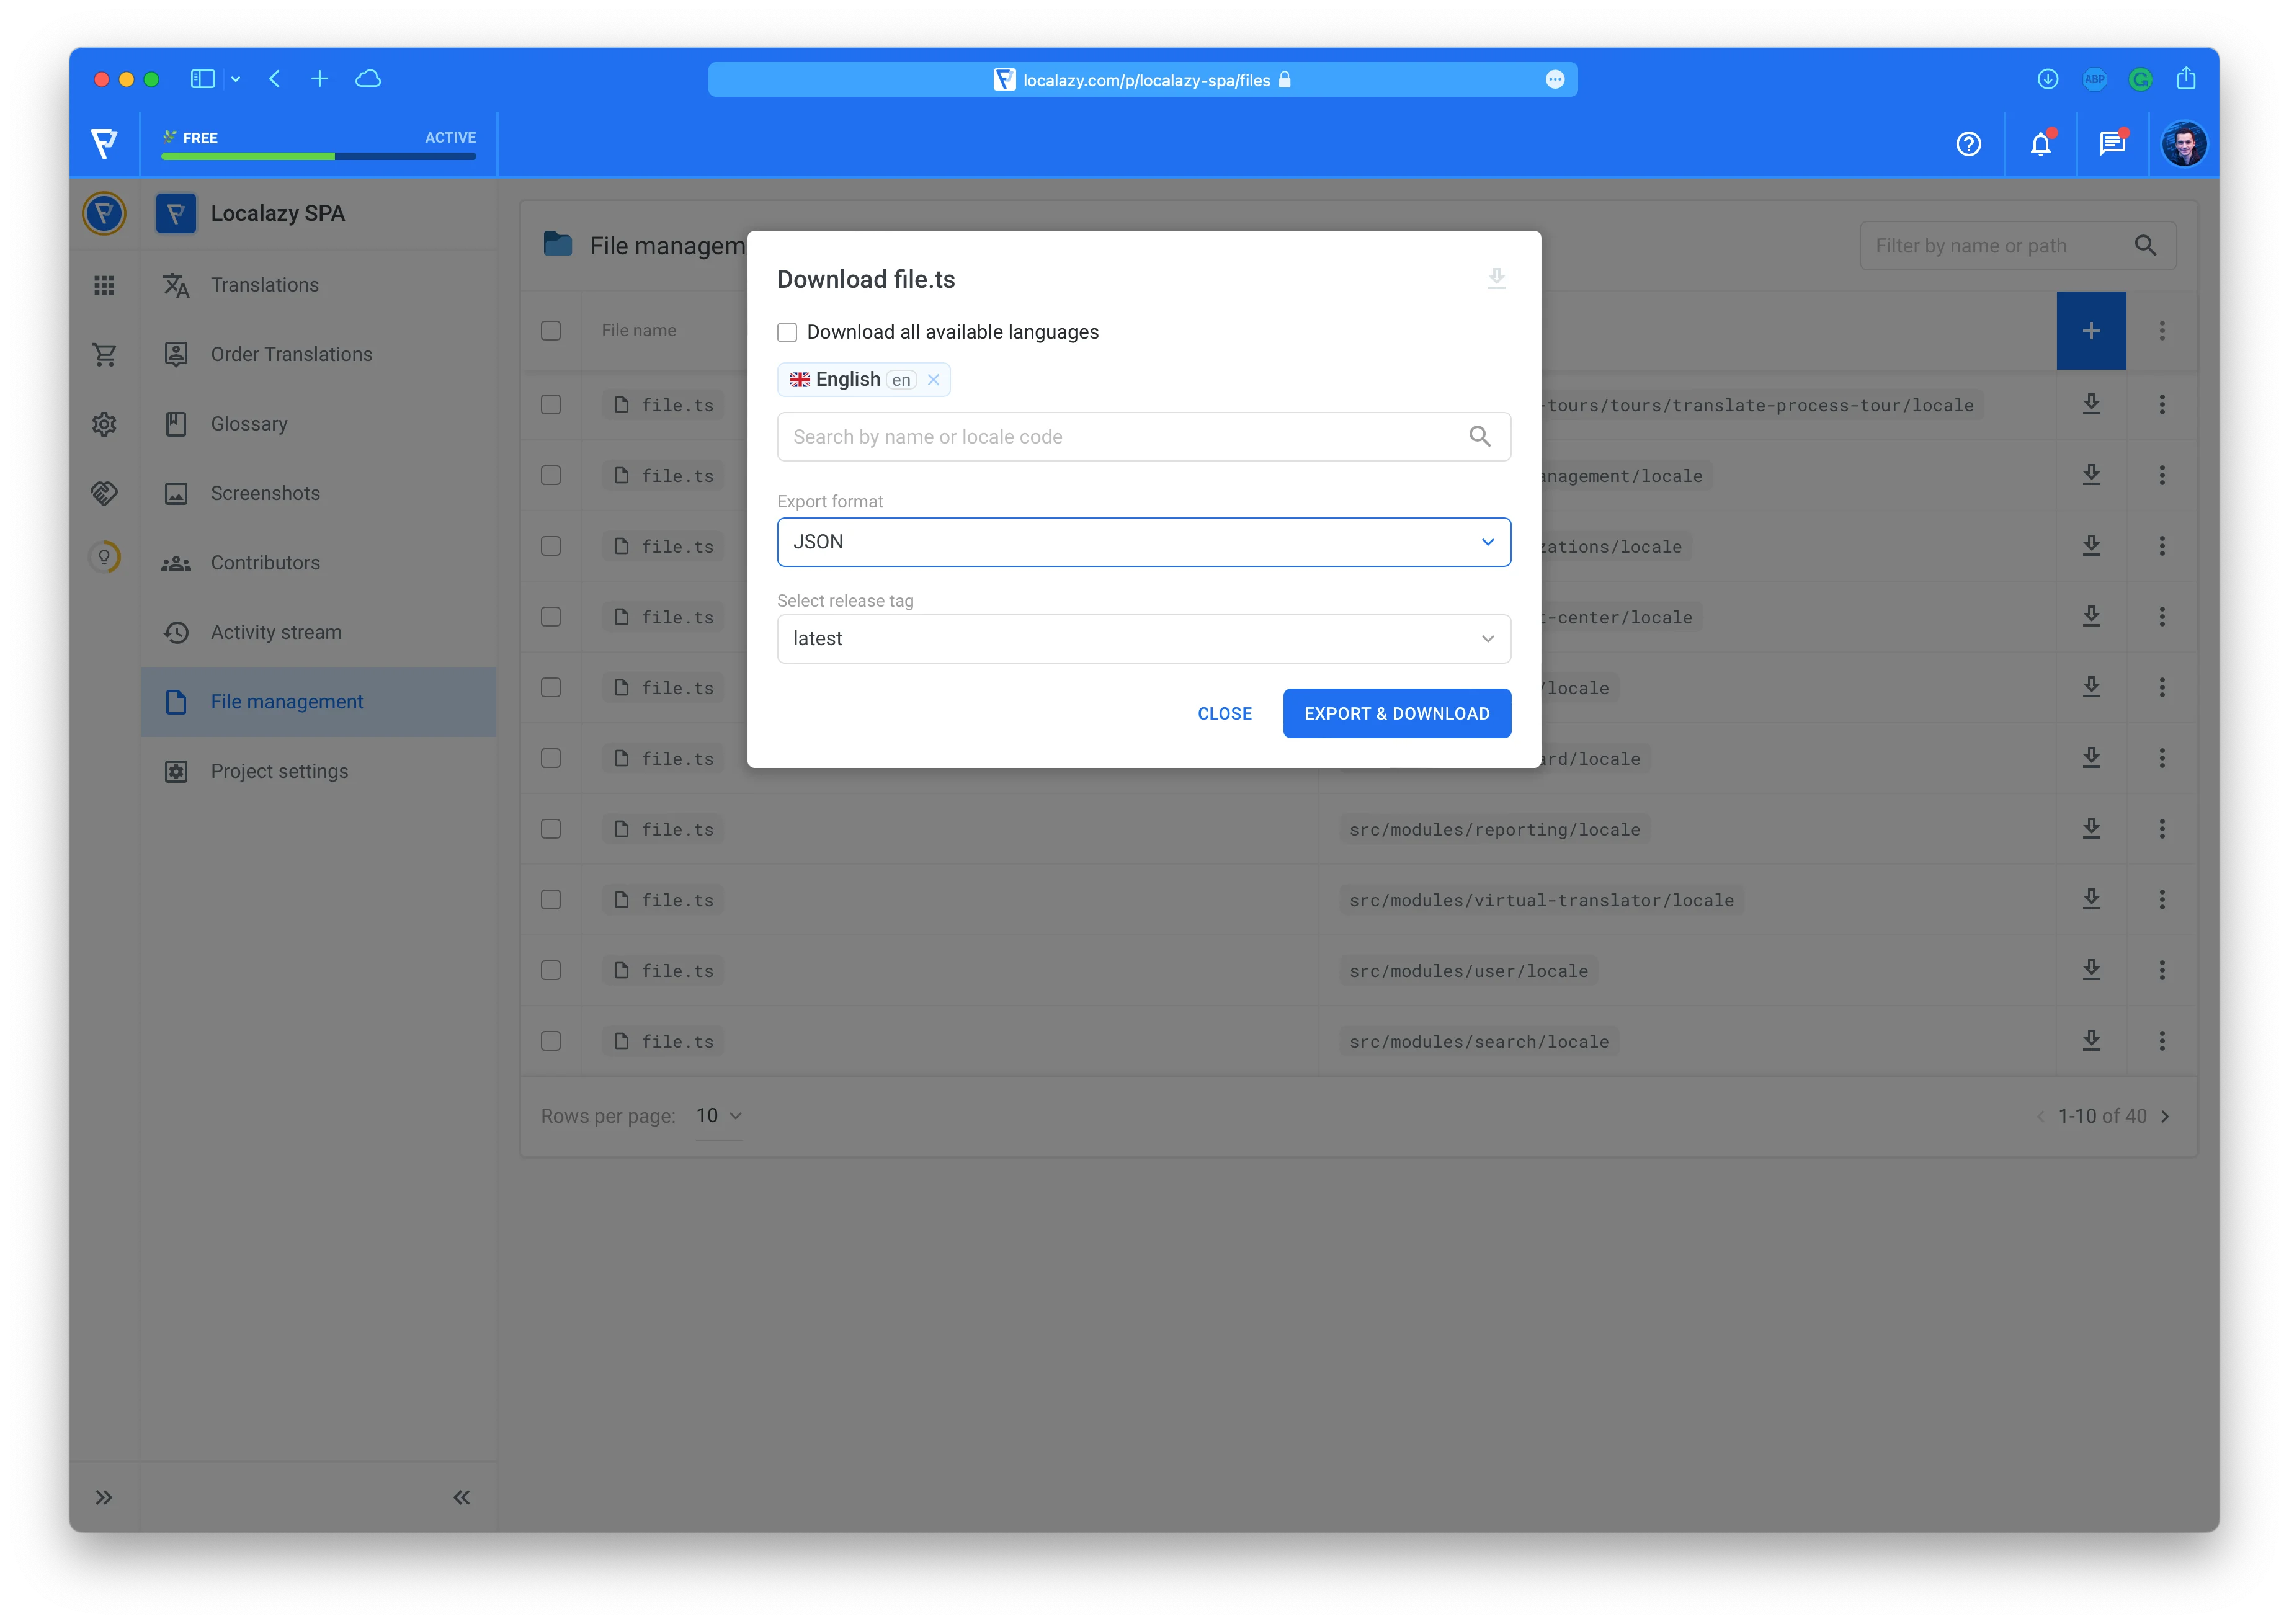Toggle the select-all files header checkbox
2289x1624 pixels.
pos(551,331)
